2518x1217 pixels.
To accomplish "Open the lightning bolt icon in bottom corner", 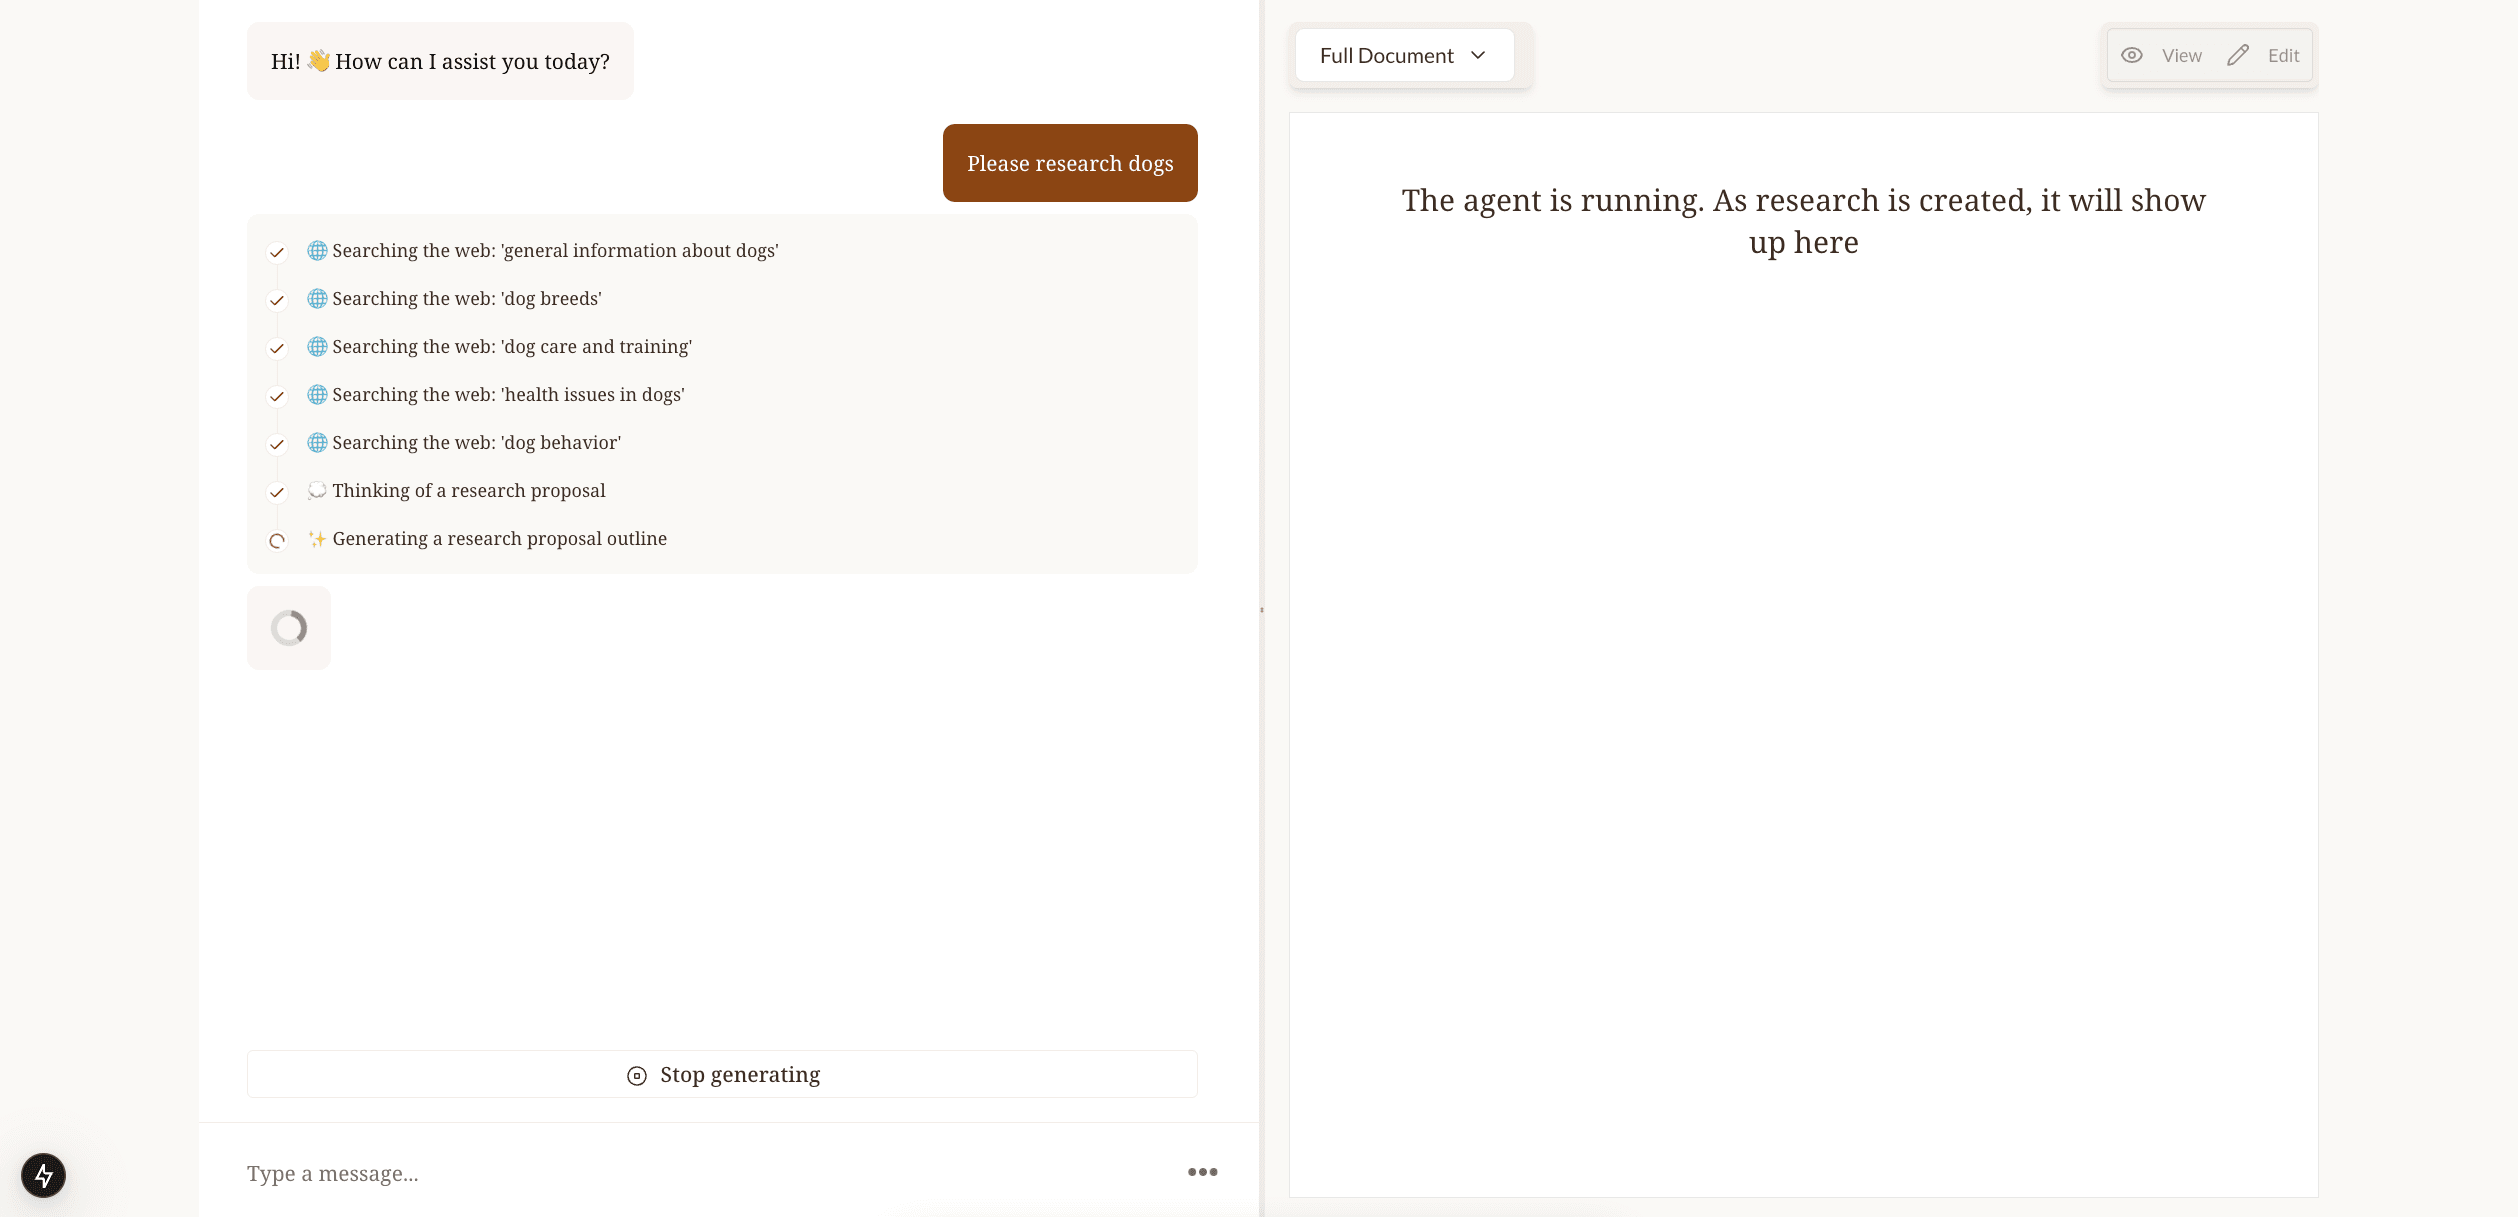I will click(x=42, y=1176).
